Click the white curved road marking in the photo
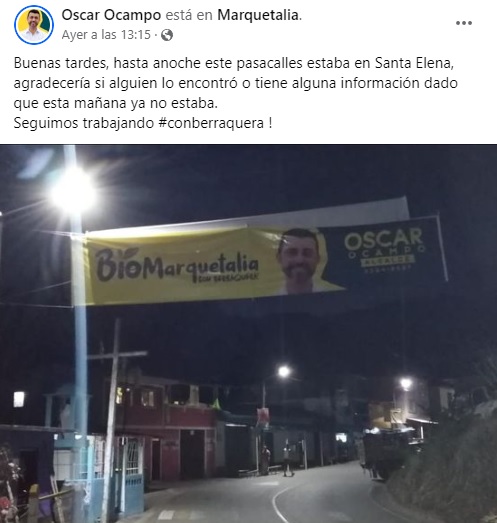This screenshot has width=497, height=523. pyautogui.click(x=279, y=502)
